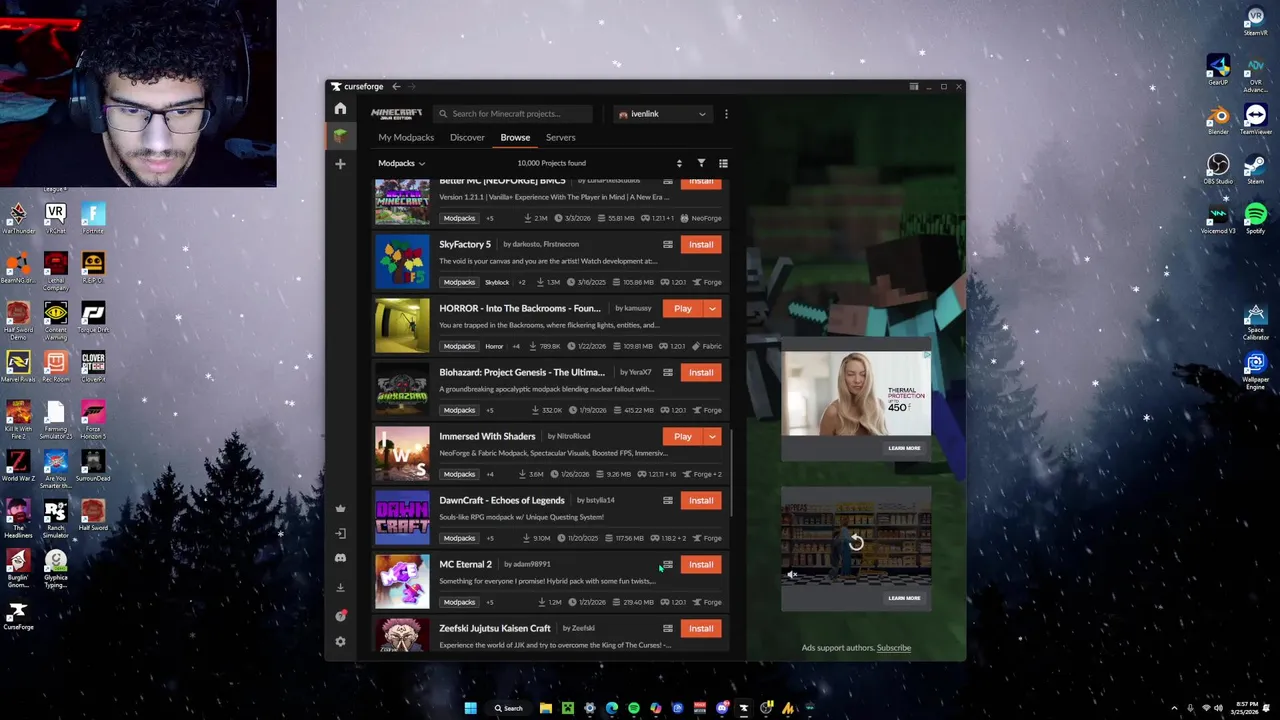Open the Discord icon in CurseForge sidebar
Image resolution: width=1280 pixels, height=720 pixels.
[340, 558]
